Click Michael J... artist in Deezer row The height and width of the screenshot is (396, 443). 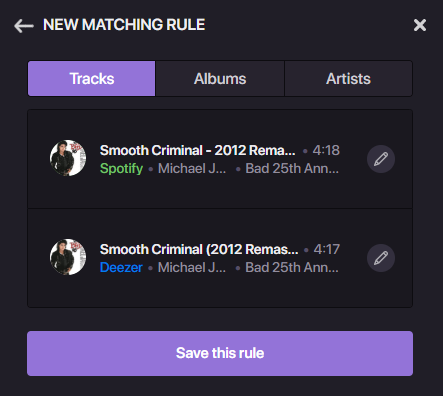tap(192, 267)
